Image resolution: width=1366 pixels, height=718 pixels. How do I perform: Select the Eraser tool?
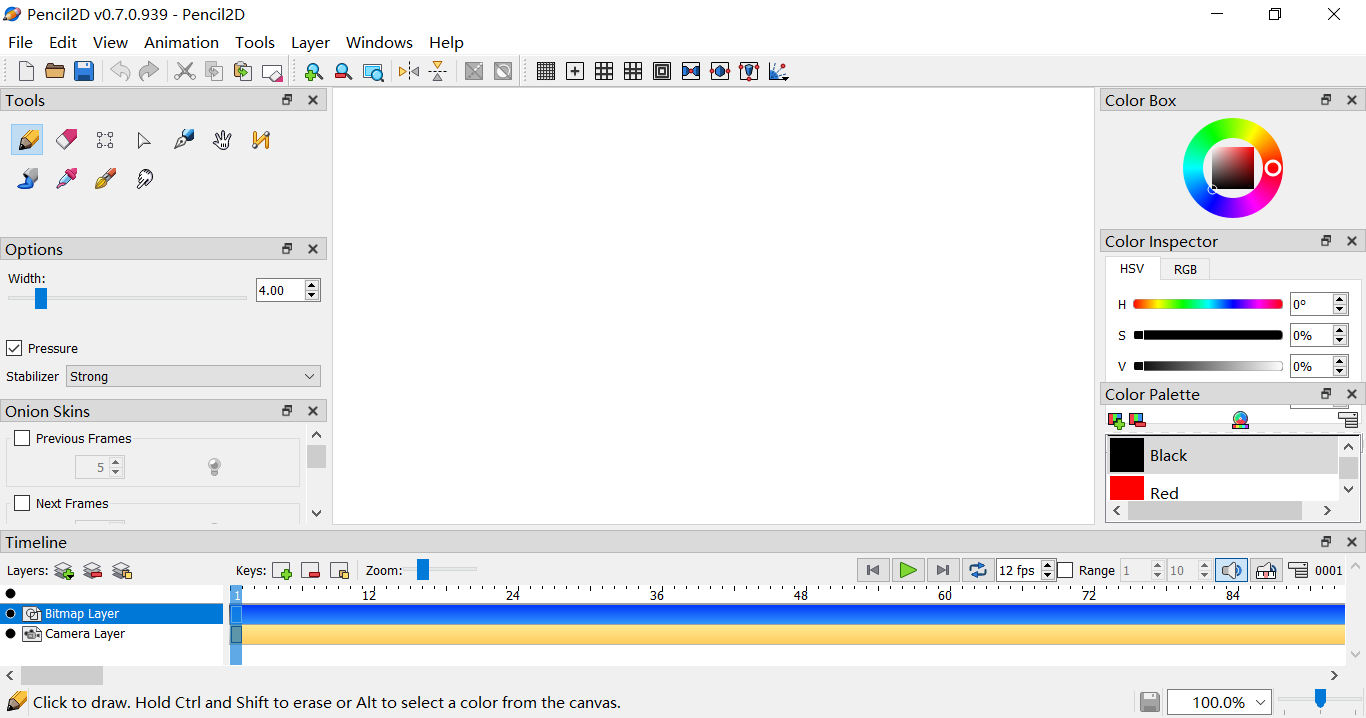pyautogui.click(x=66, y=140)
